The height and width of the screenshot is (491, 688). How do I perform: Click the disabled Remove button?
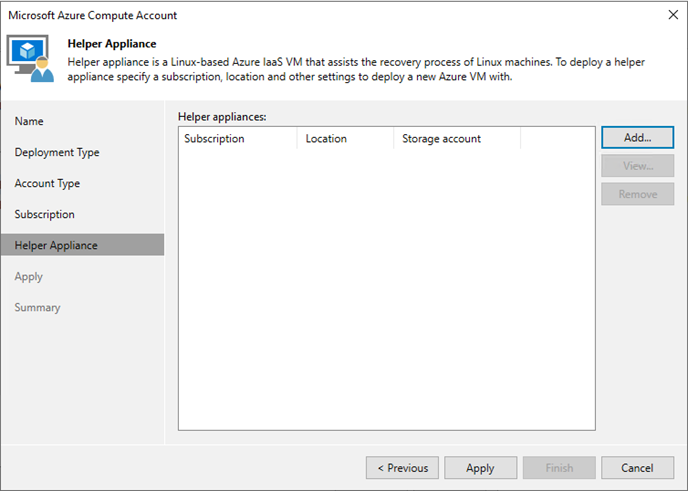pyautogui.click(x=638, y=194)
